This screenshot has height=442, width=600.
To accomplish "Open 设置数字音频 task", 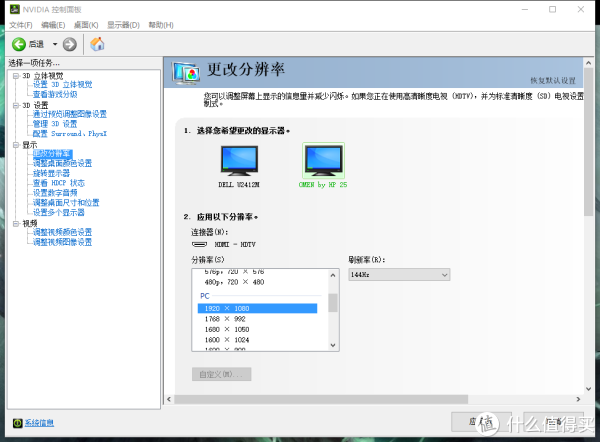I will (55, 193).
